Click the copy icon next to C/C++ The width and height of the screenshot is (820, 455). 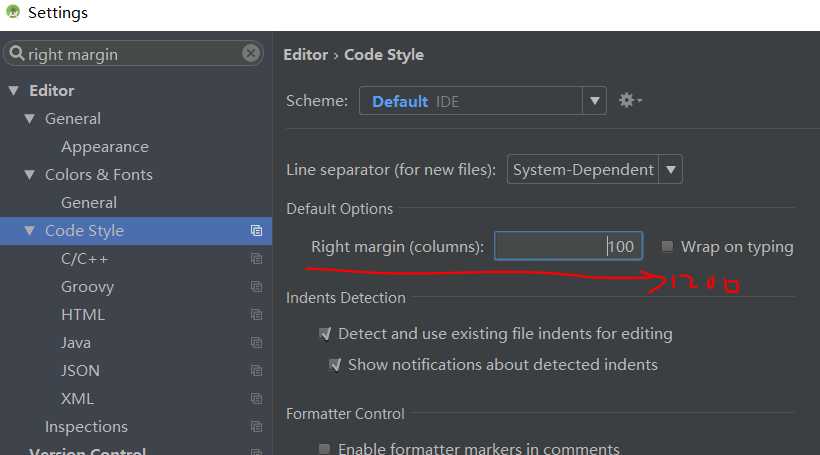(x=256, y=259)
